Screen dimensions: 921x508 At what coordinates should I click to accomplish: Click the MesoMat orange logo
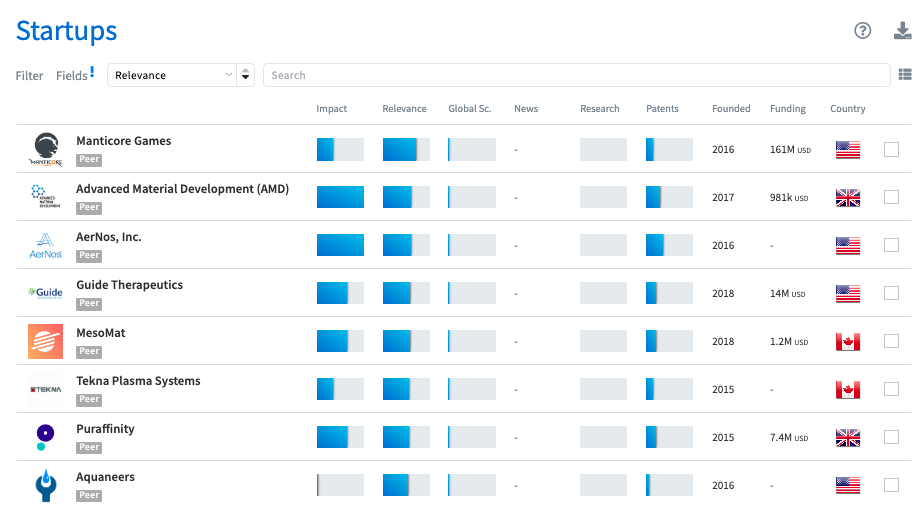(46, 341)
